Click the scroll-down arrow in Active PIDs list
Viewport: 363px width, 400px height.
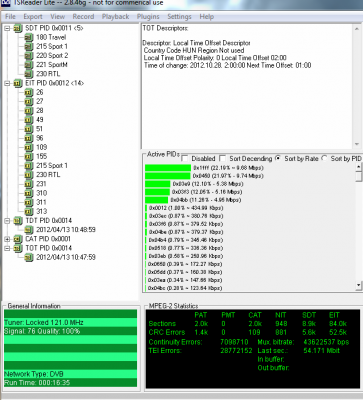(x=359, y=285)
